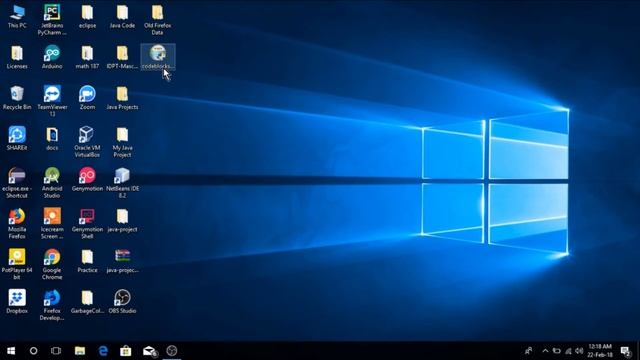The width and height of the screenshot is (640, 360).
Task: Open File Explorer from taskbar
Action: coord(80,351)
